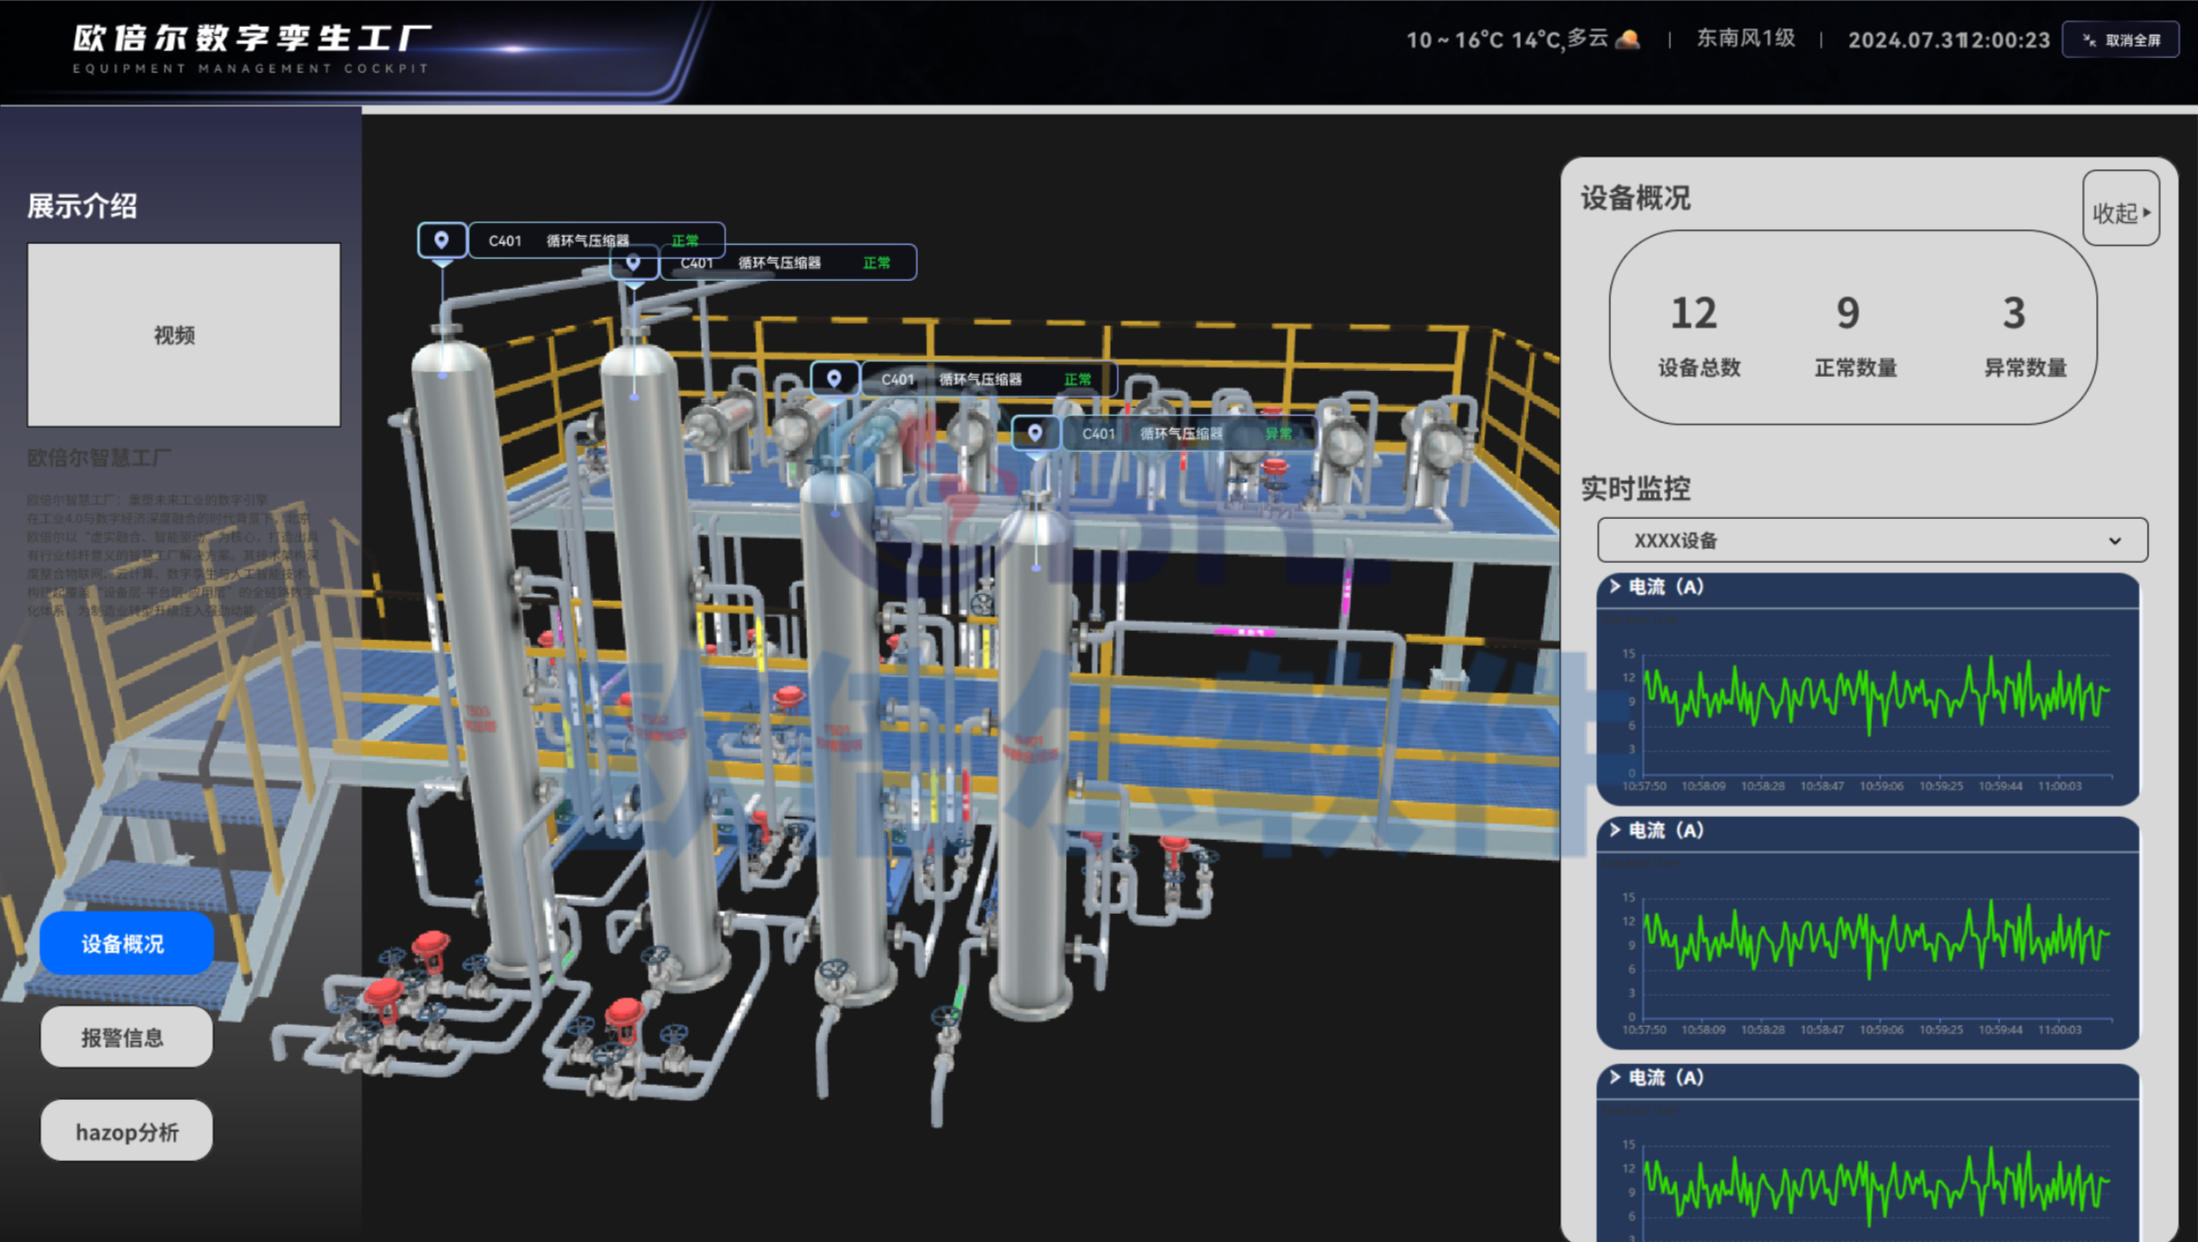The image size is (2198, 1242).
Task: Collapse the panel with 收起 arrow
Action: click(x=2121, y=212)
